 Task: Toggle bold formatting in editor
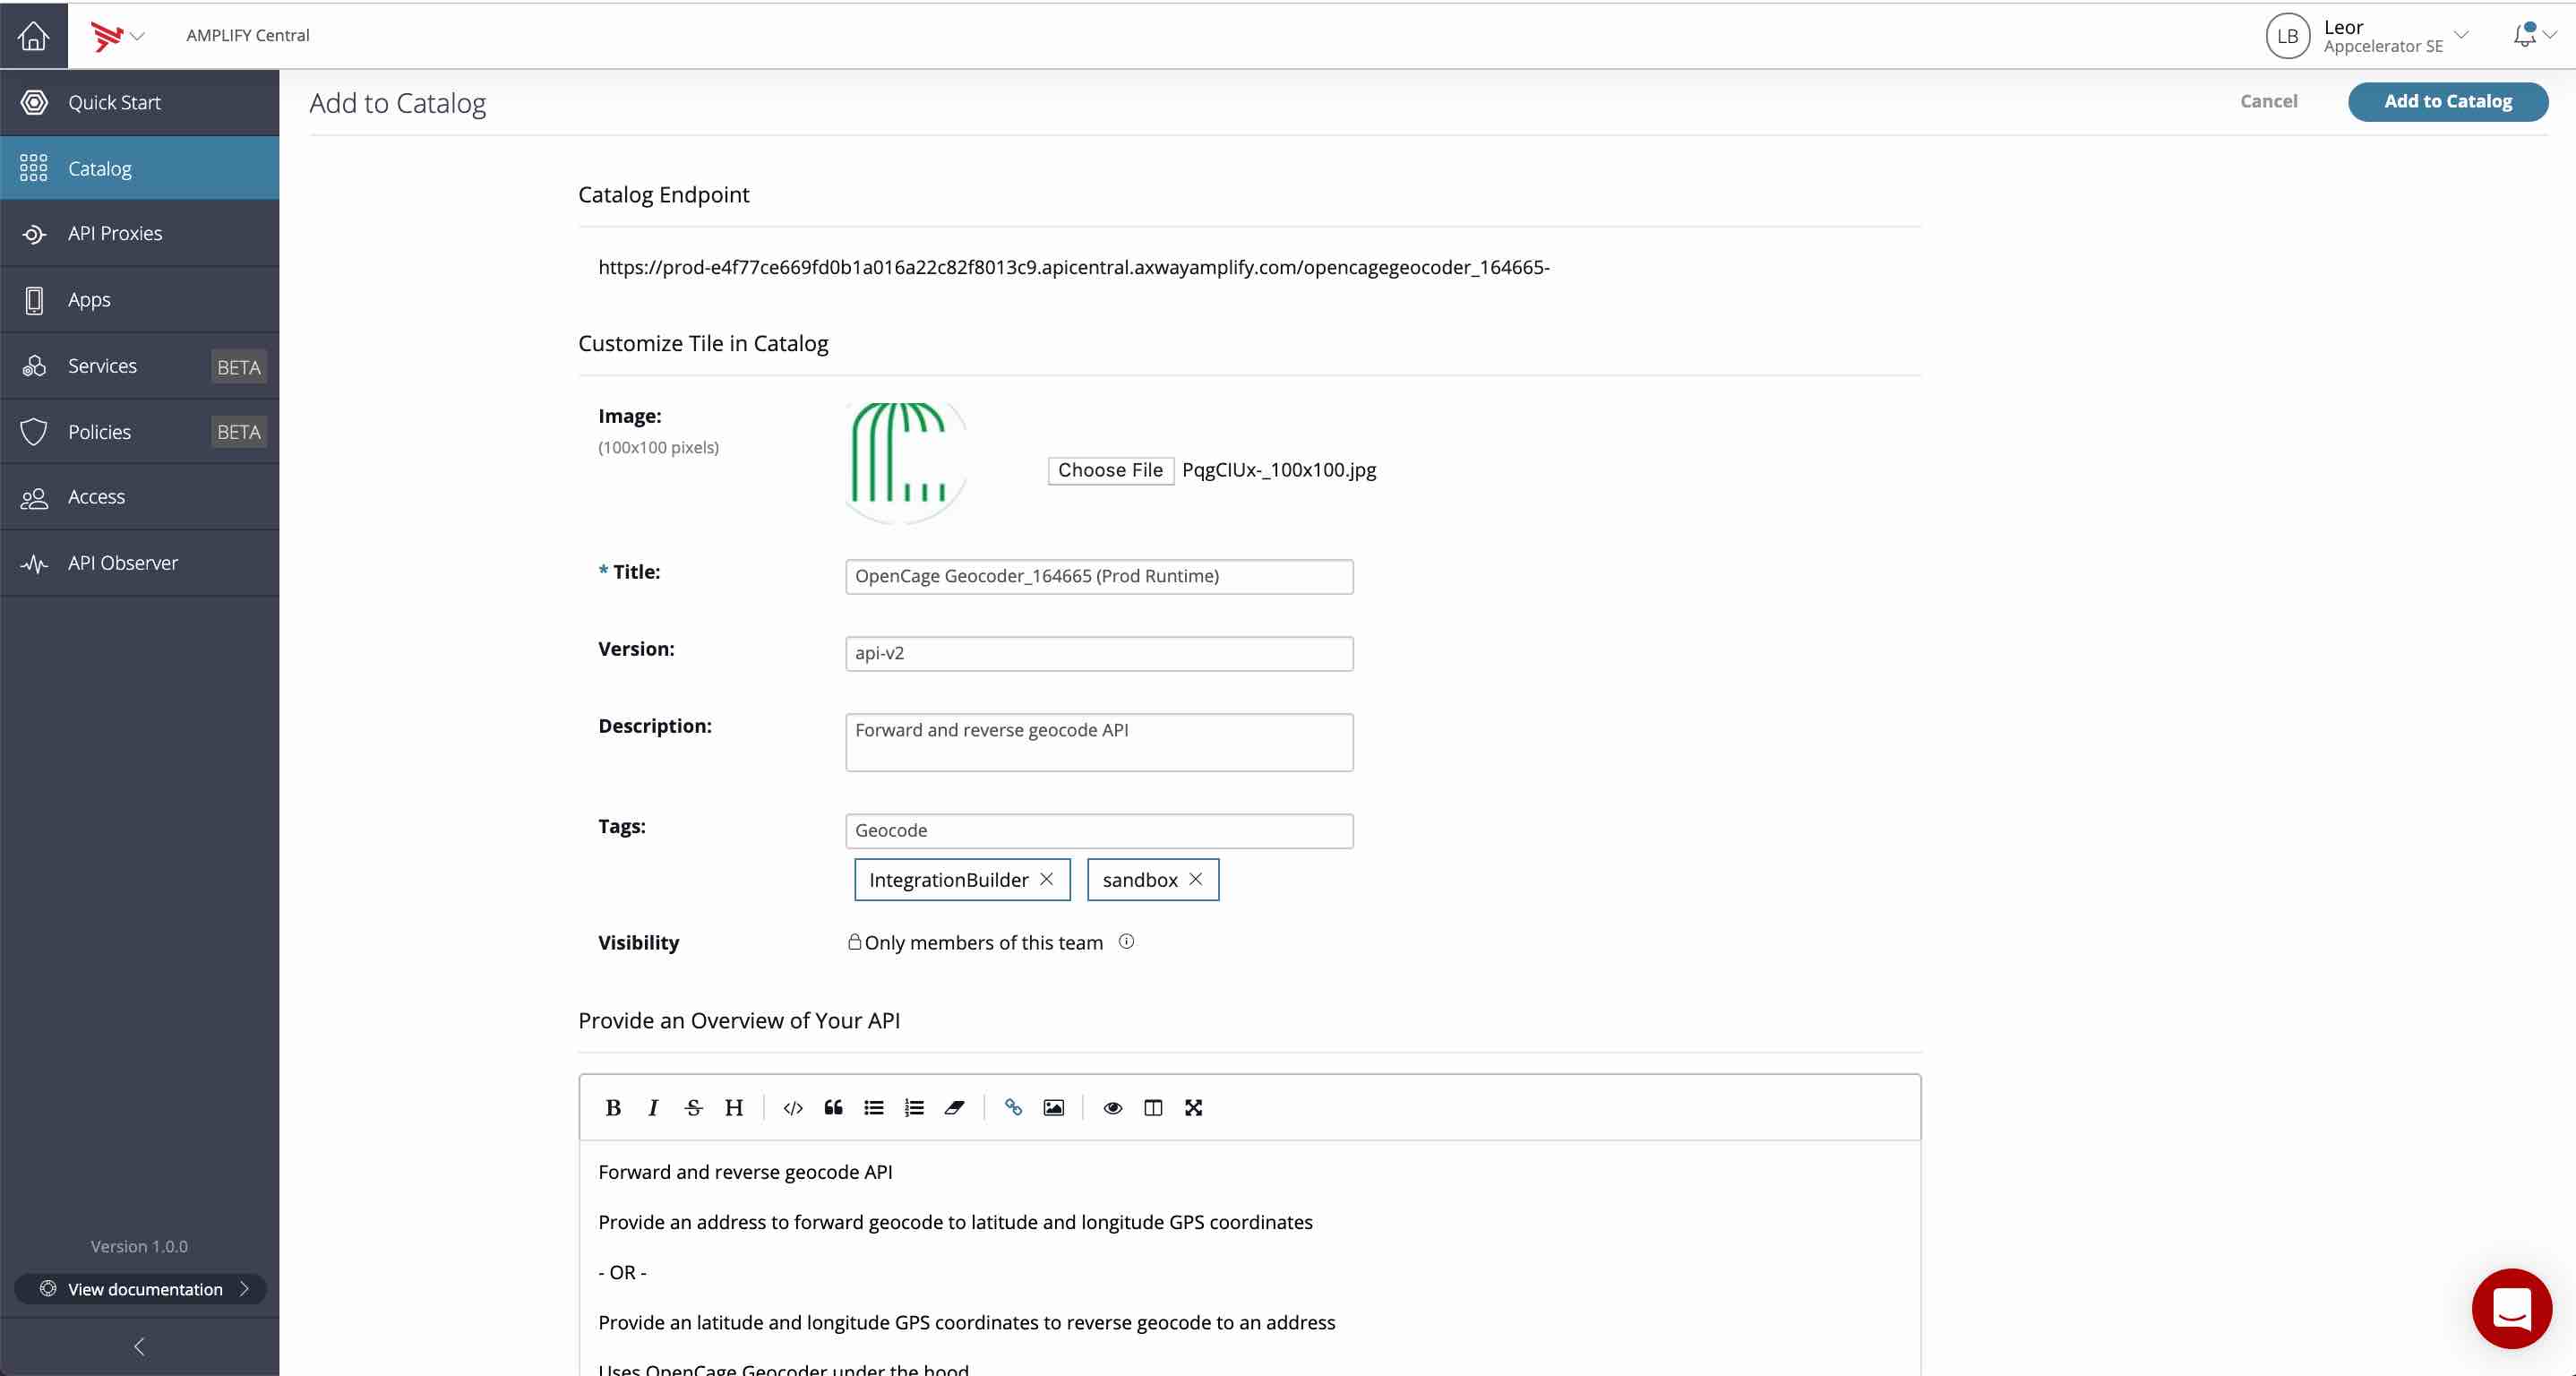(x=613, y=1107)
